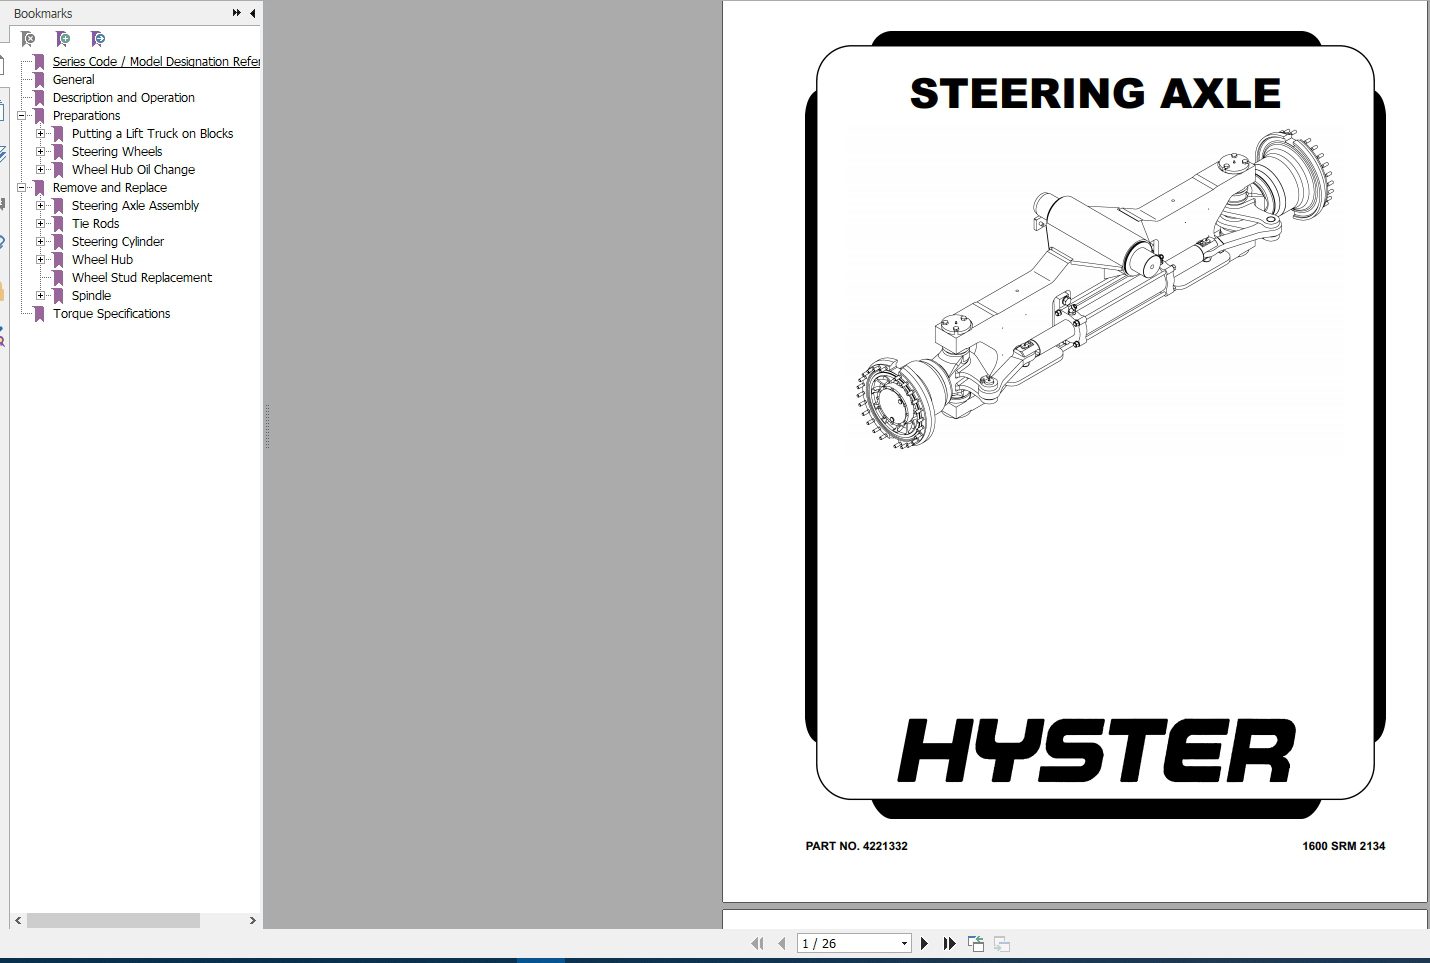
Task: Click the double-arrow Bookmarks panel options icon
Action: click(237, 13)
